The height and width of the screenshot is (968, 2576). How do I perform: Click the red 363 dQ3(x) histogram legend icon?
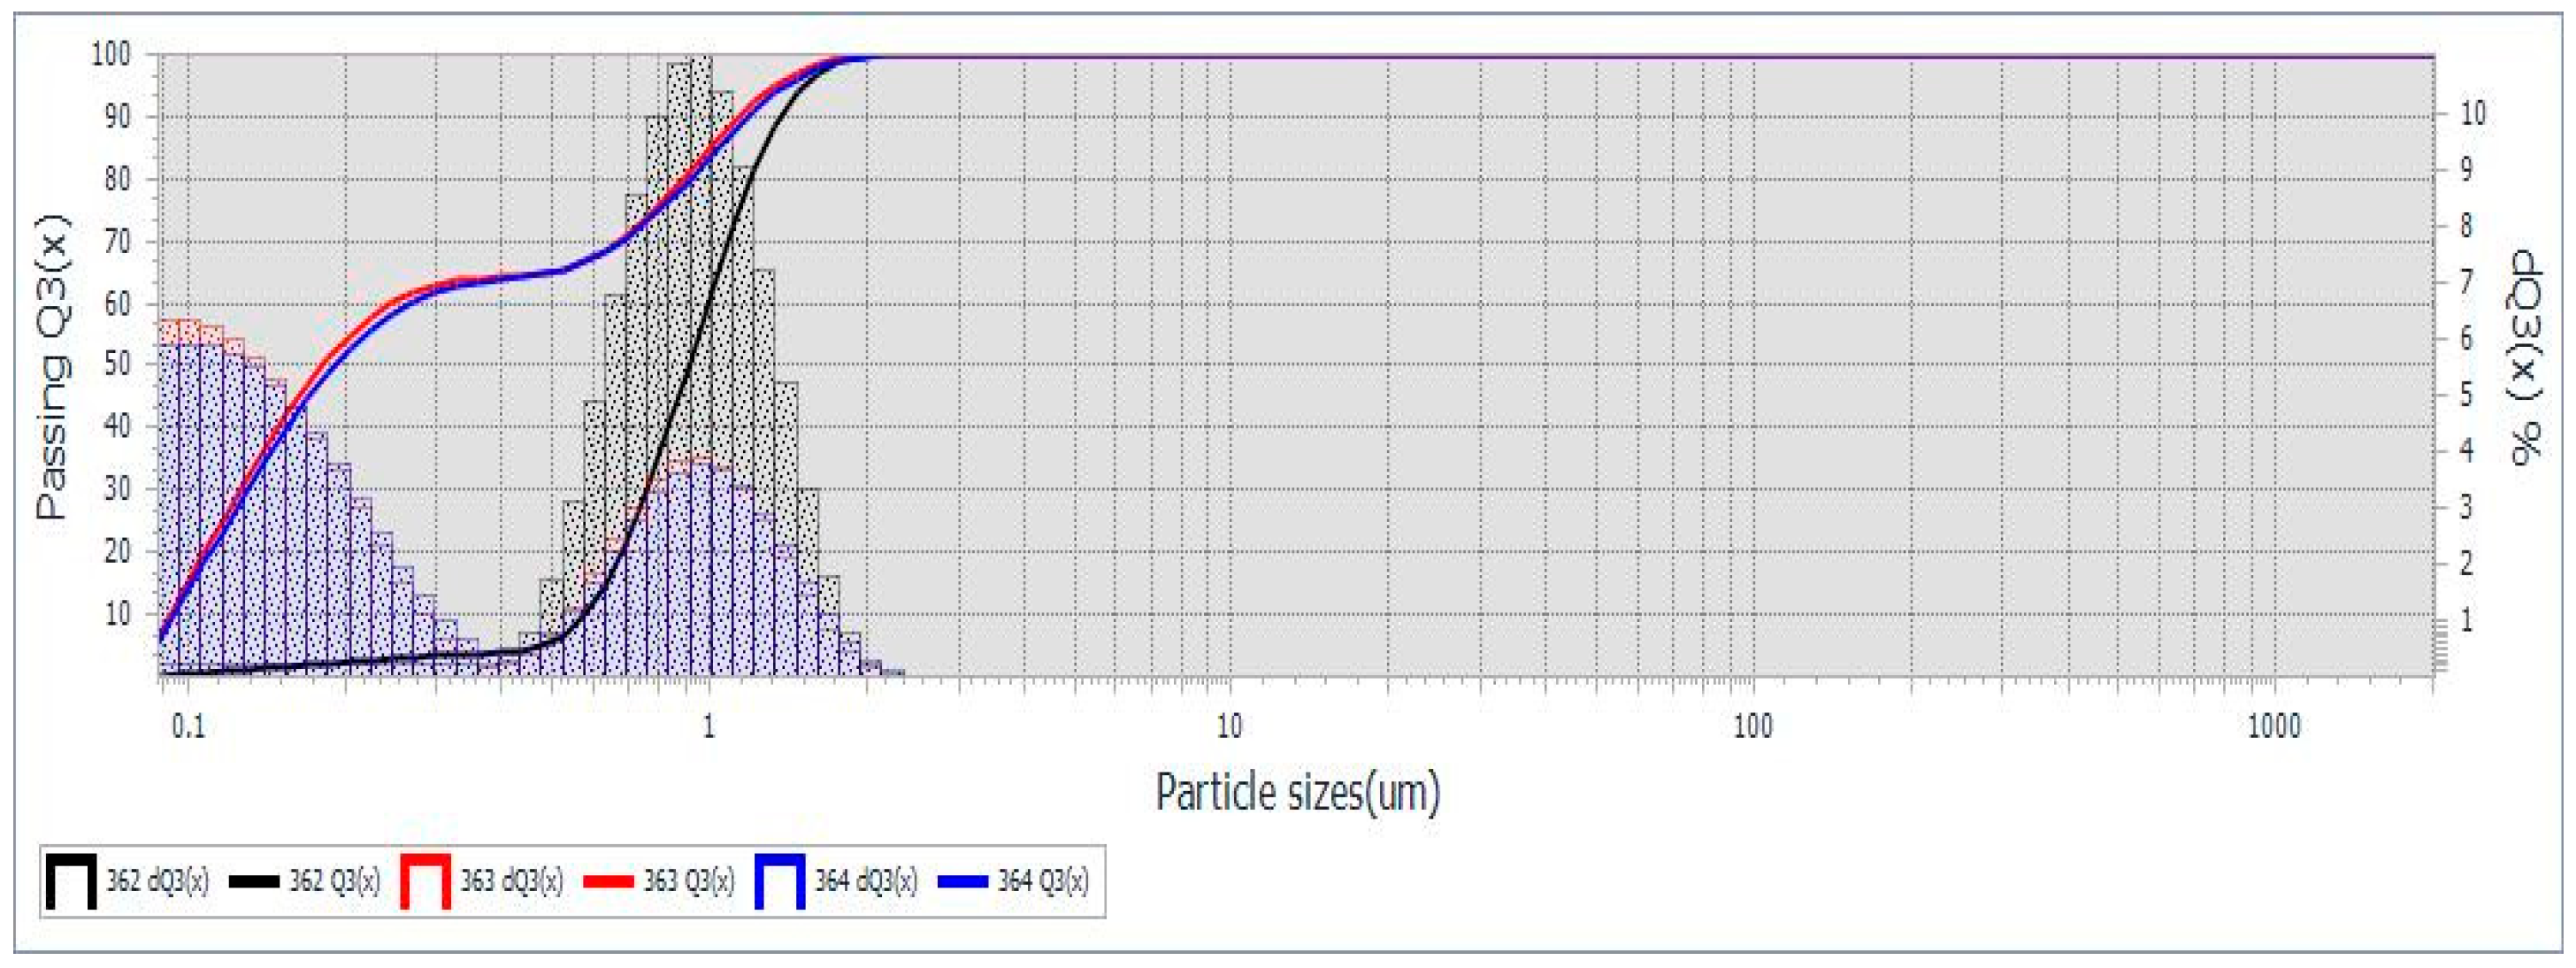(425, 881)
